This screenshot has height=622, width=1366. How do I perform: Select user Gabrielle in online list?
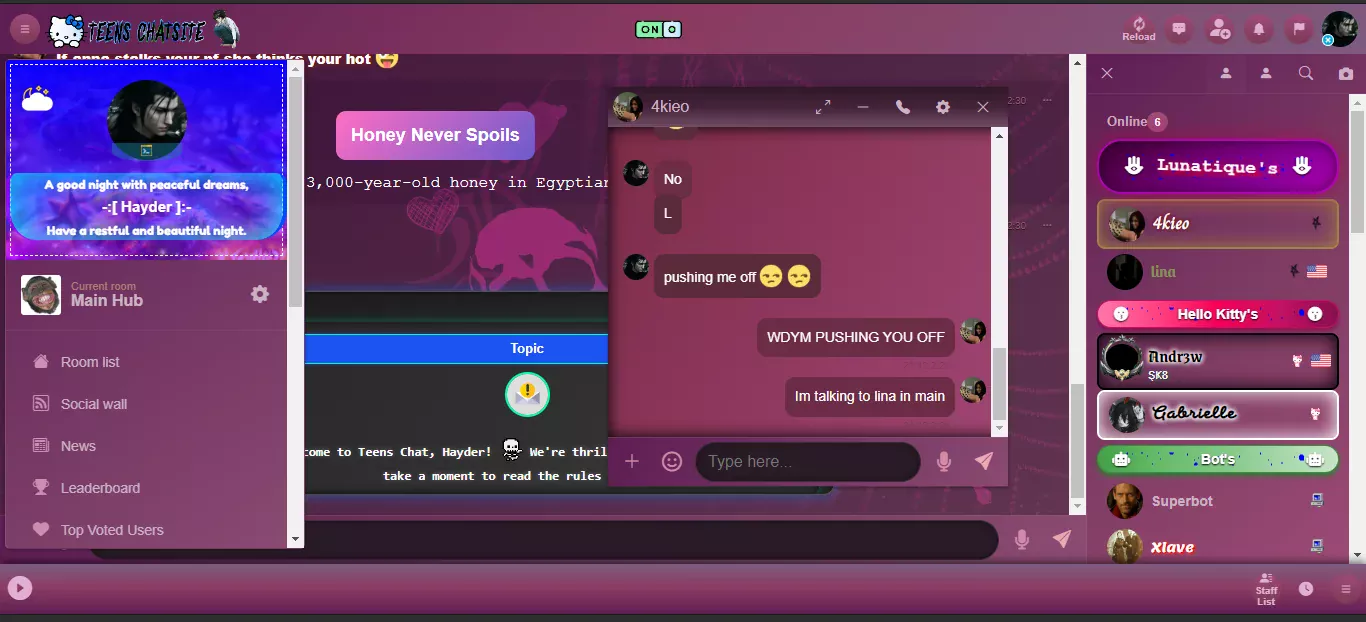pyautogui.click(x=1218, y=414)
